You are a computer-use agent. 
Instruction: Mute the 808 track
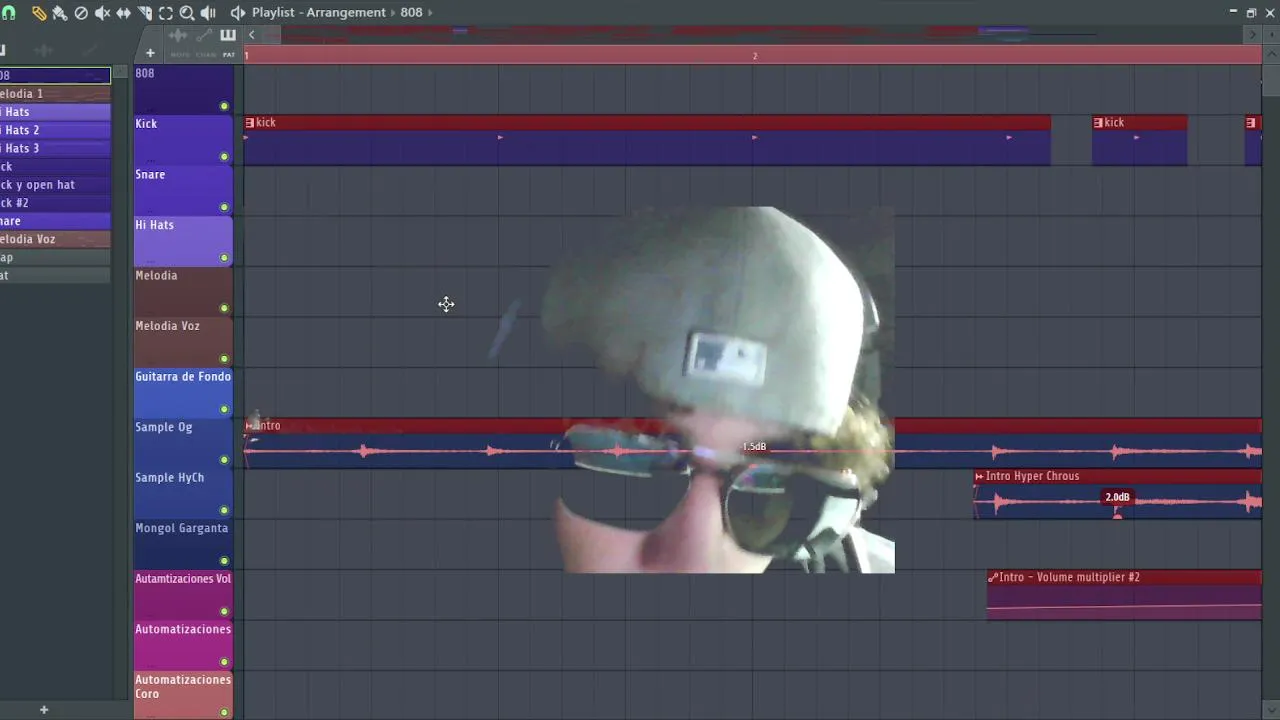[224, 106]
